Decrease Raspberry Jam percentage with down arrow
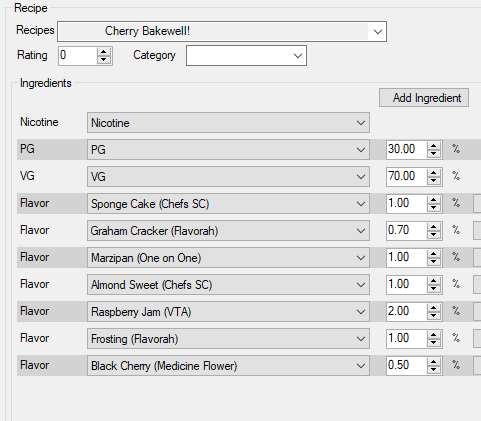The width and height of the screenshot is (481, 421). pyautogui.click(x=434, y=316)
